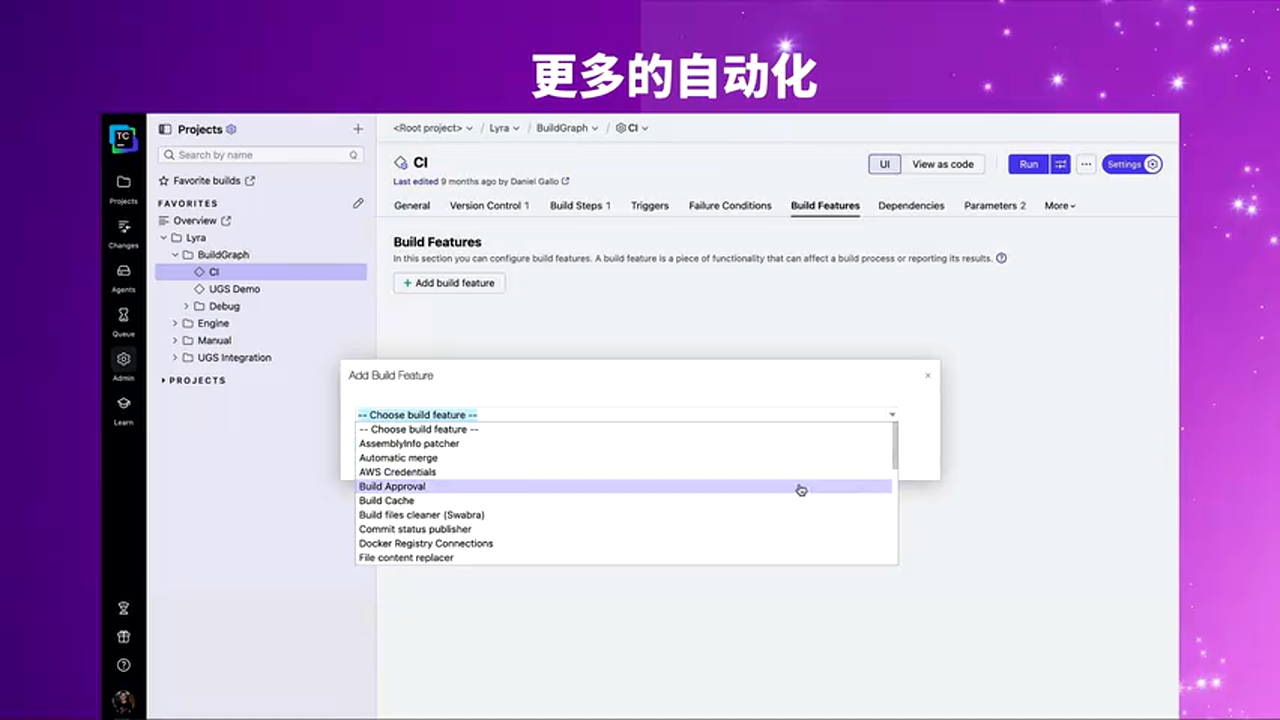Click the Run button
Screen dimensions: 1280x720
[1028, 164]
